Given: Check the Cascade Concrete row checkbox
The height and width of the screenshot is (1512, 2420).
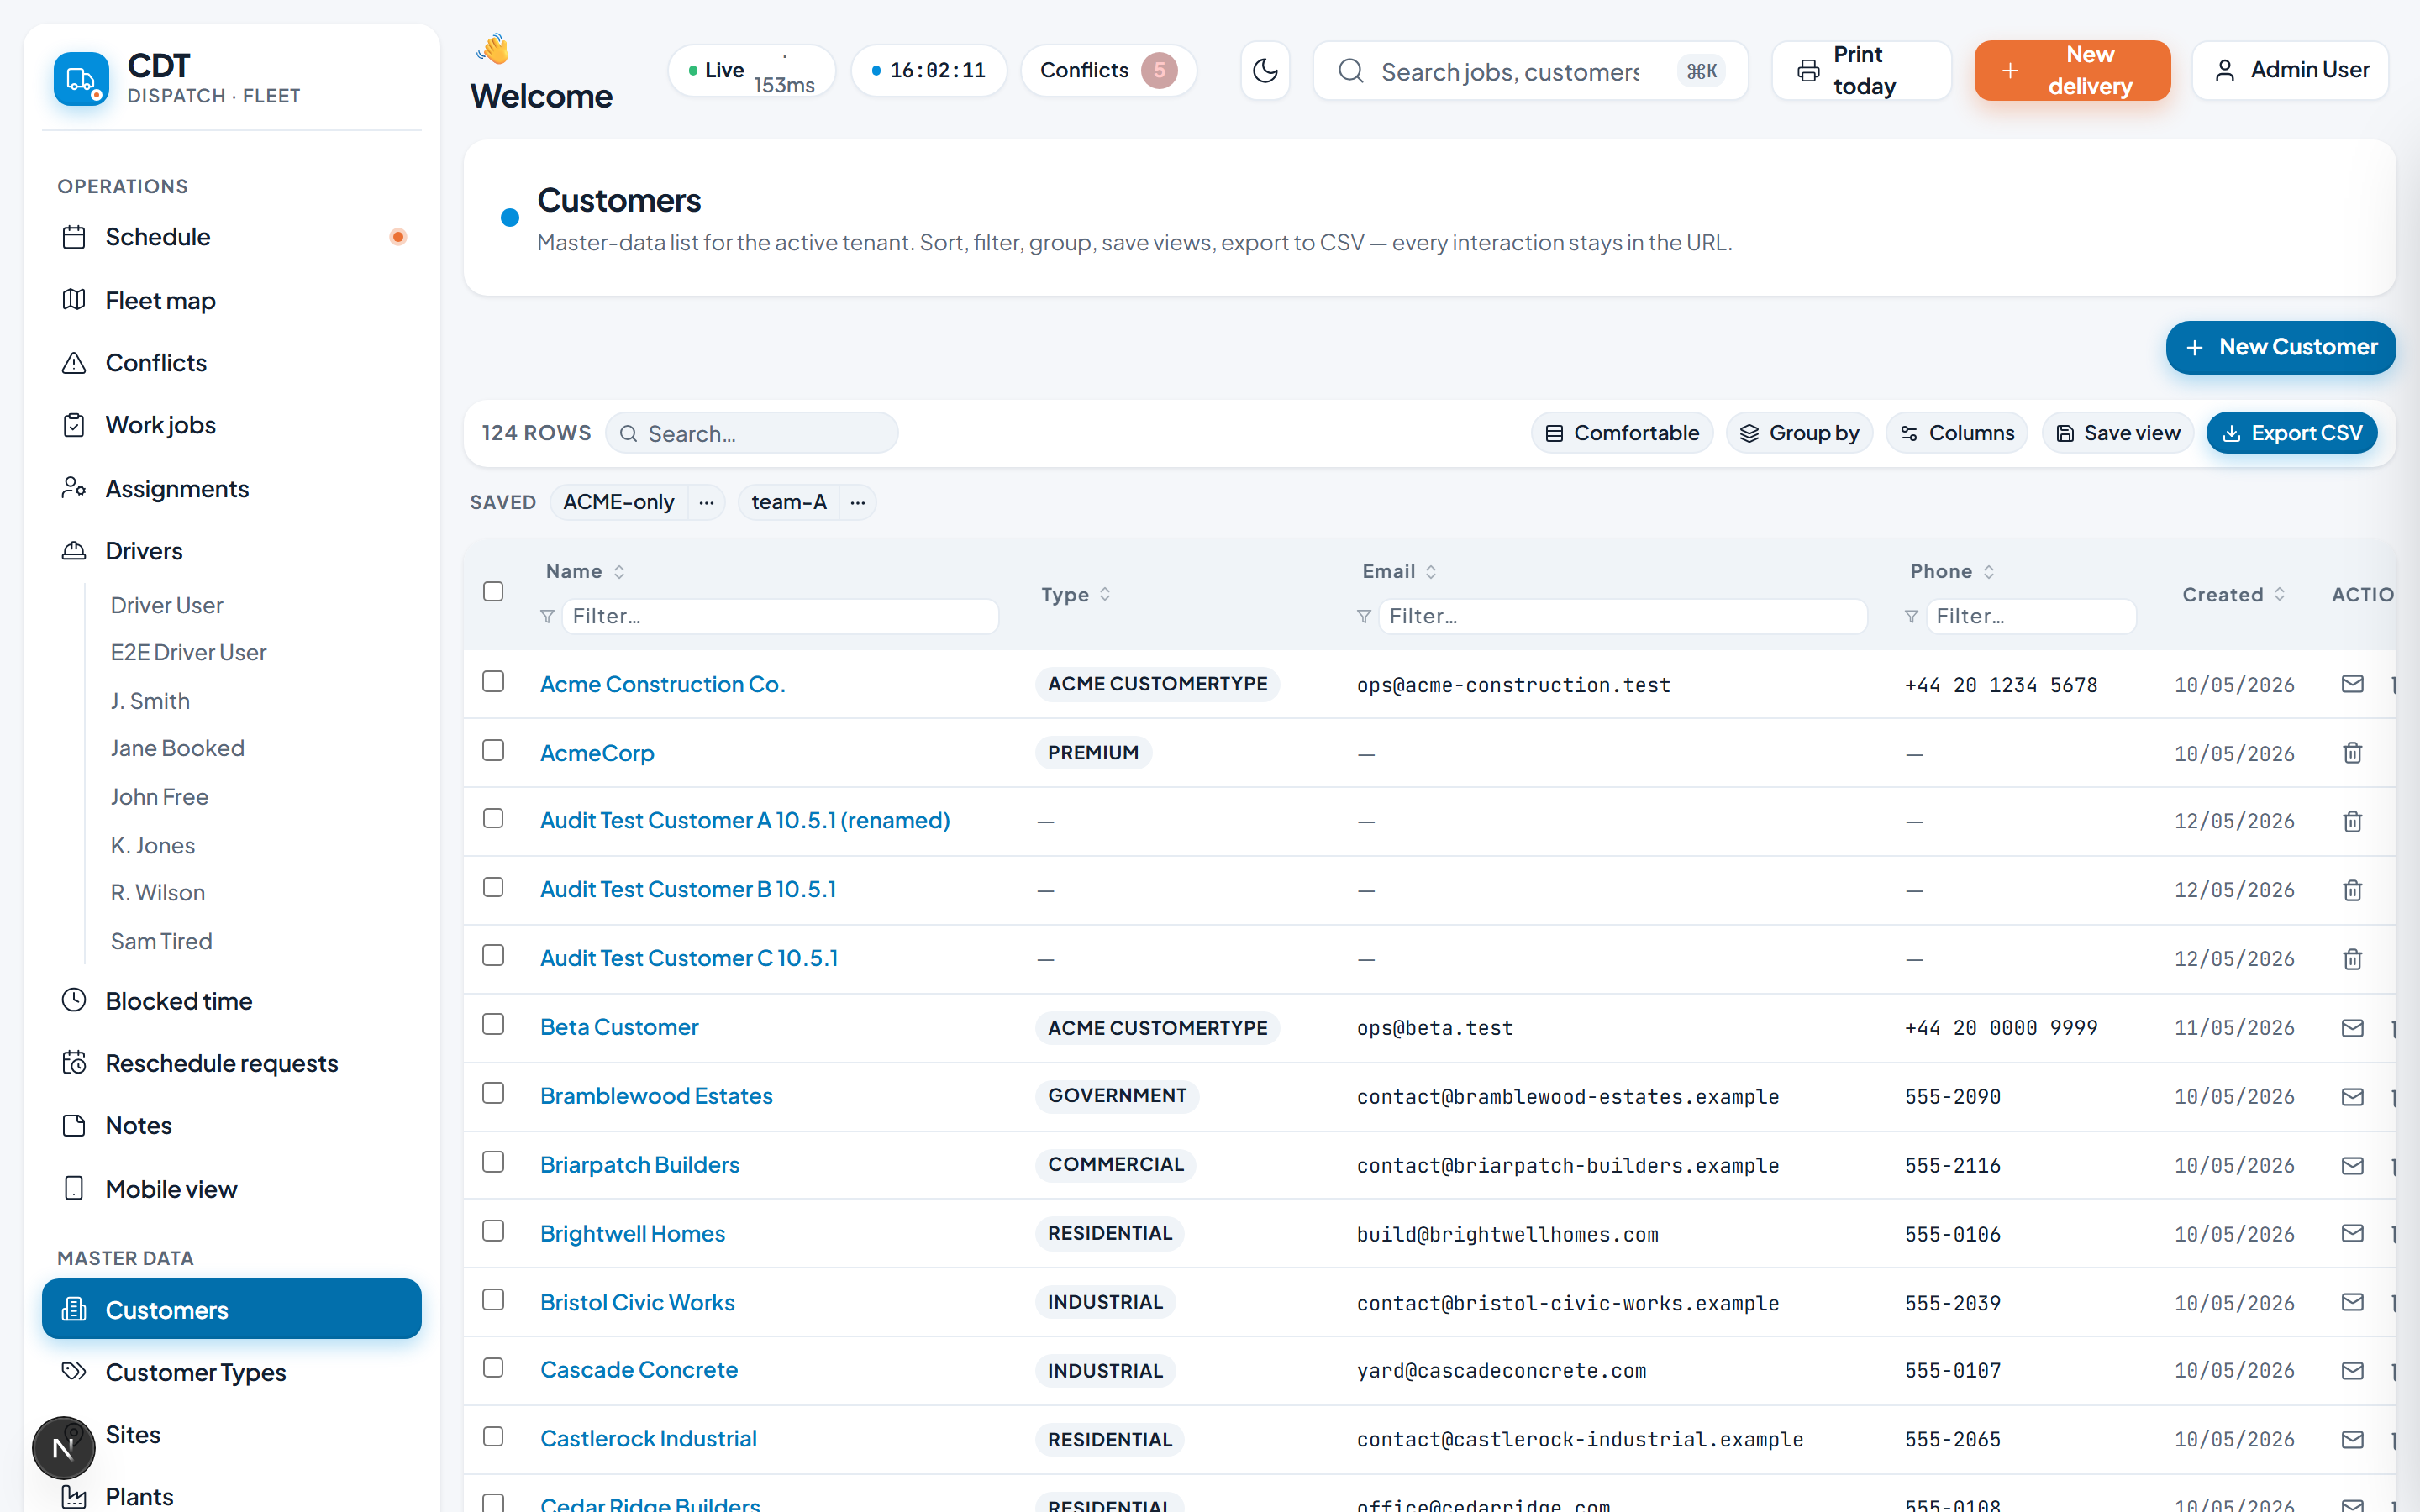Looking at the screenshot, I should (493, 1368).
